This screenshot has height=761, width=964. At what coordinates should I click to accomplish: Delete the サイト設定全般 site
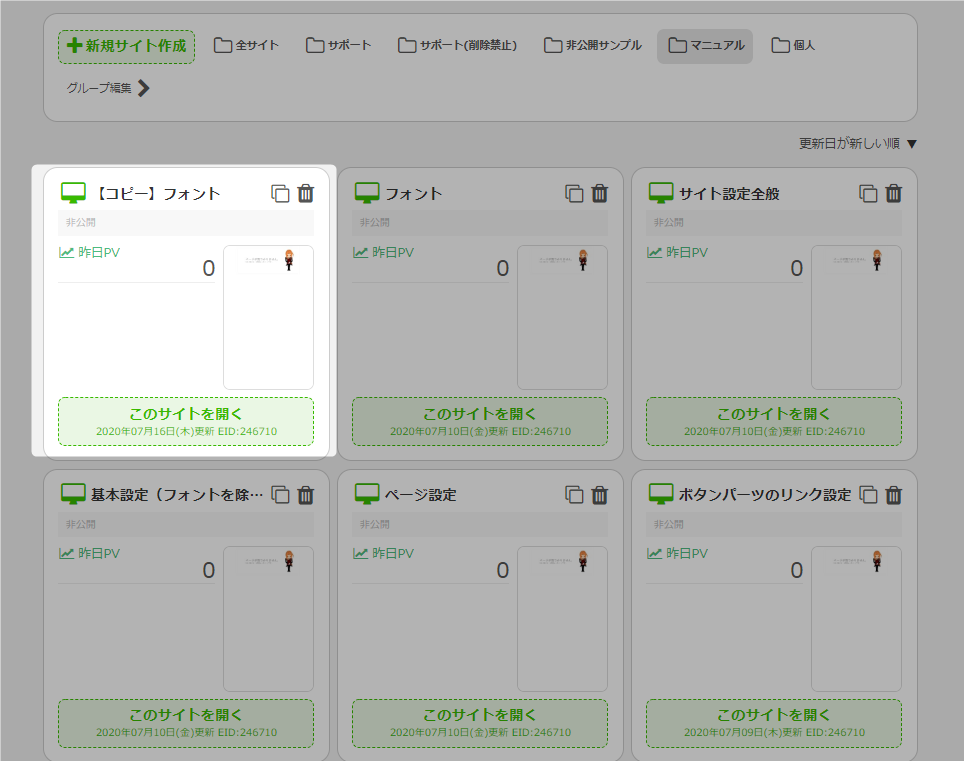click(x=893, y=194)
